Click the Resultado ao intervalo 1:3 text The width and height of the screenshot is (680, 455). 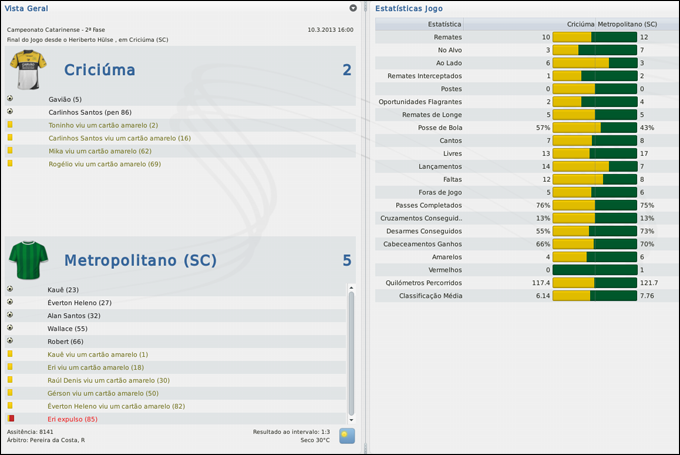click(291, 432)
